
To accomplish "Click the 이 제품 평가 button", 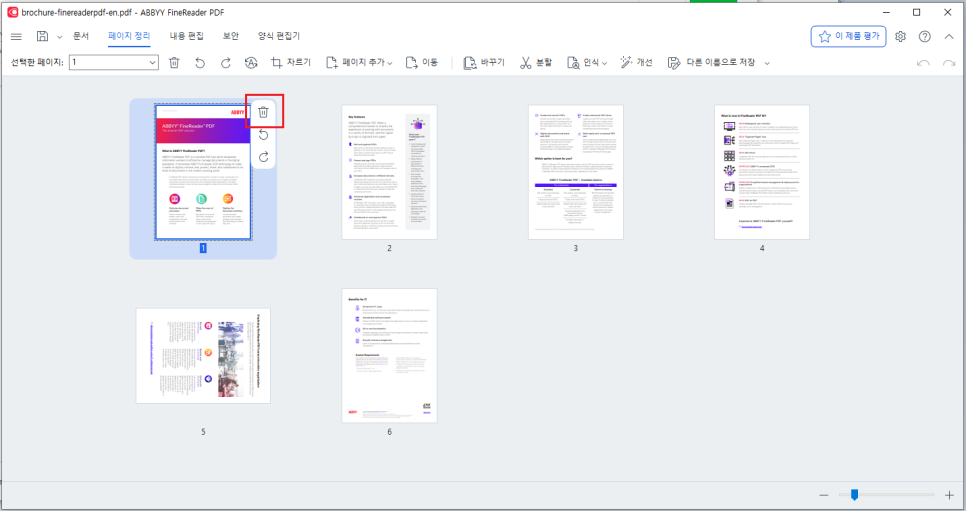I will 848,36.
